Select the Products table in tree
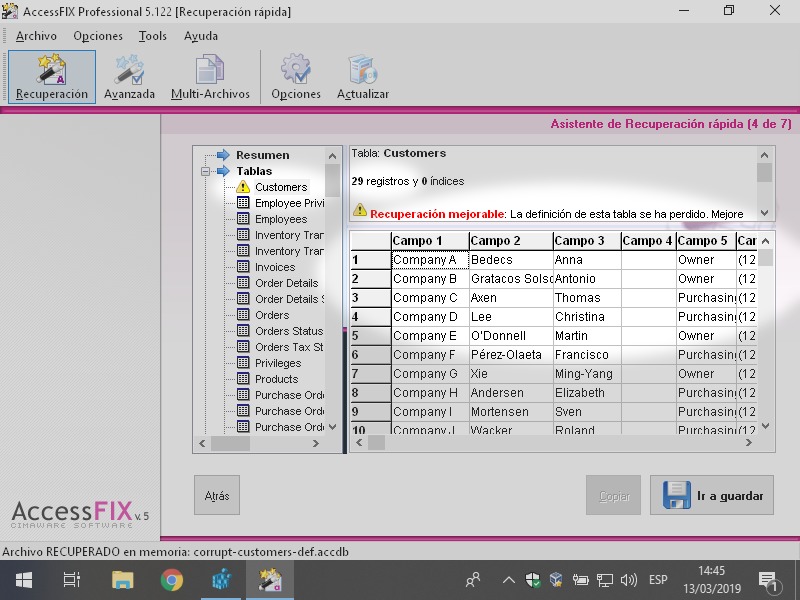This screenshot has height=600, width=800. coord(276,379)
